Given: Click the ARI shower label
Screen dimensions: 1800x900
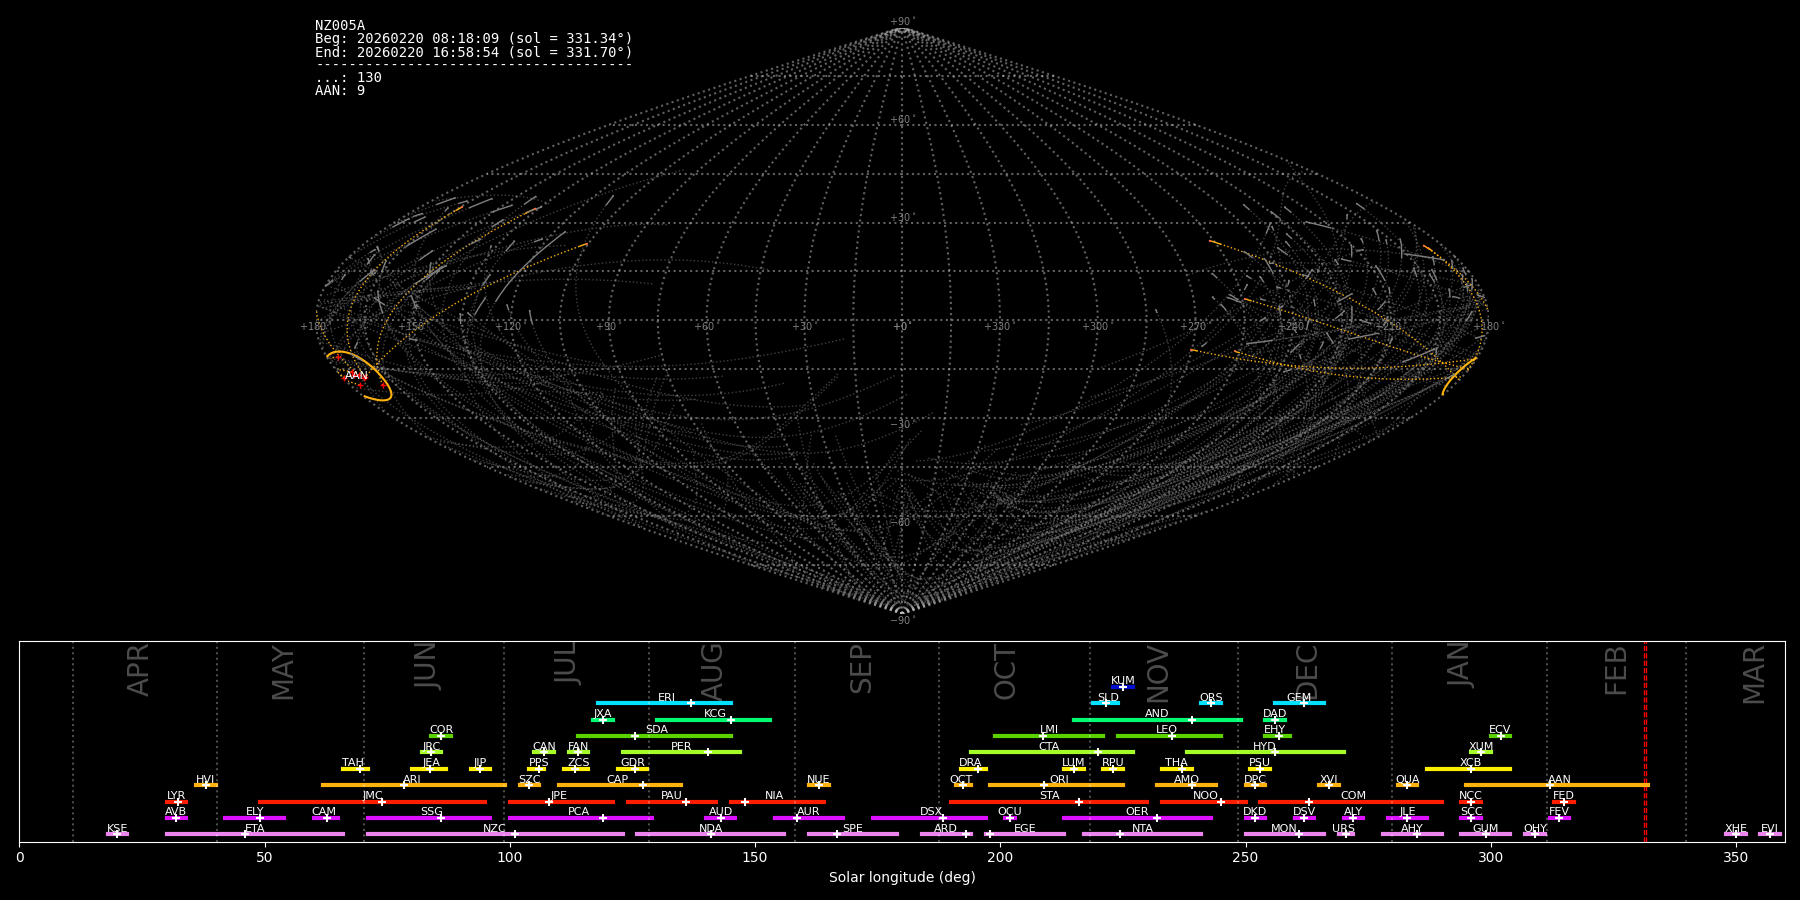Looking at the screenshot, I should [x=412, y=780].
